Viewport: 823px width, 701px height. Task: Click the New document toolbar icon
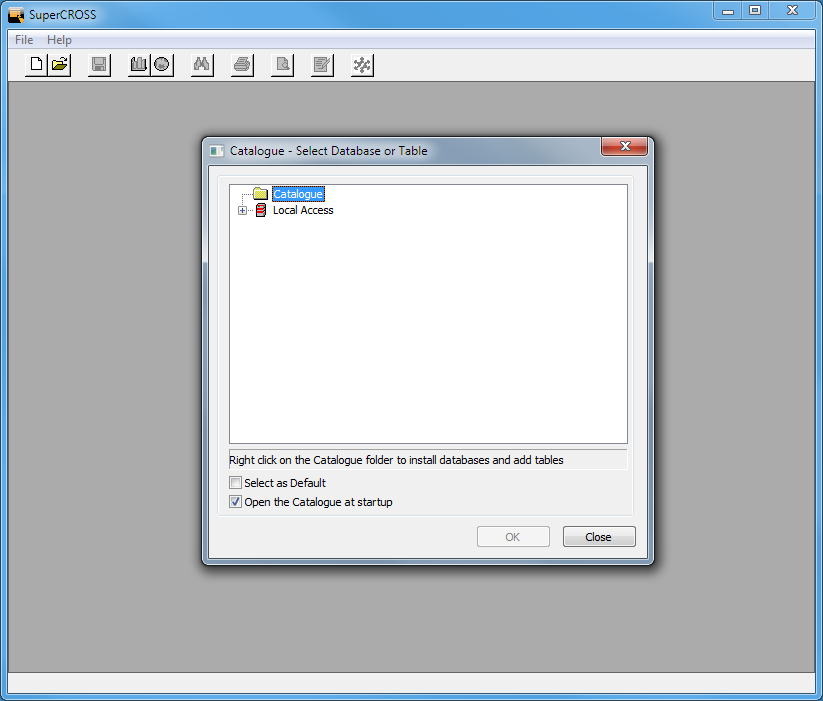click(37, 65)
